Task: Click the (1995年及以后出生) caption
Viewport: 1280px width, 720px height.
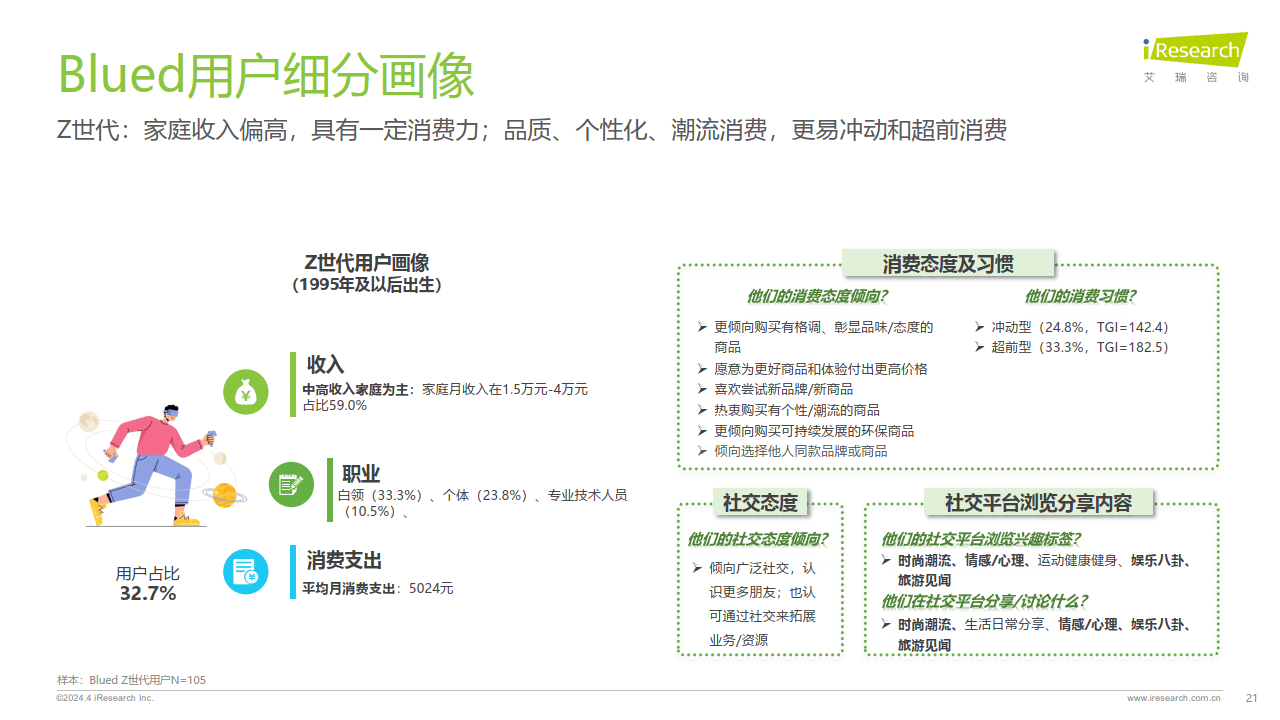Action: pyautogui.click(x=367, y=285)
